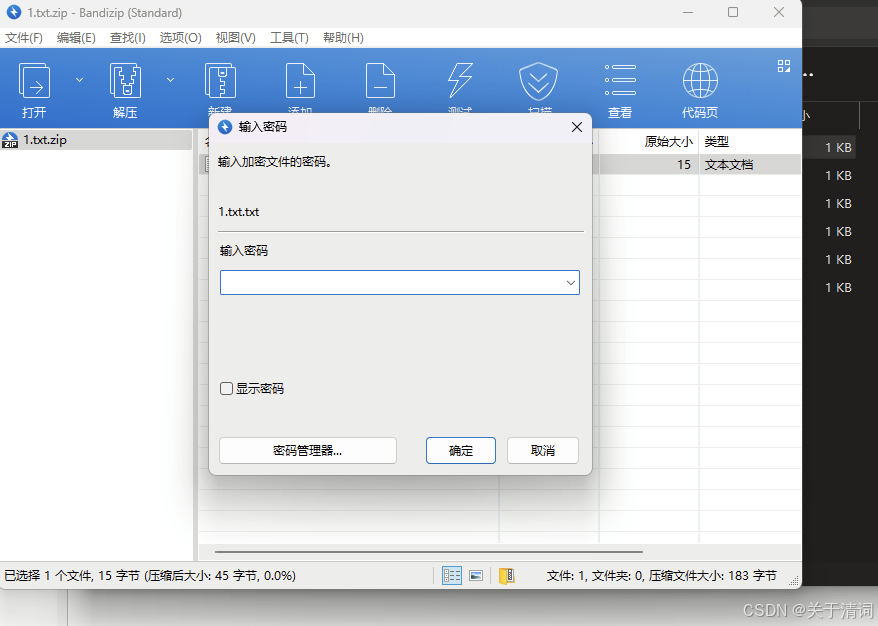Cancel with the 取消 button
This screenshot has width=878, height=626.
pos(543,451)
